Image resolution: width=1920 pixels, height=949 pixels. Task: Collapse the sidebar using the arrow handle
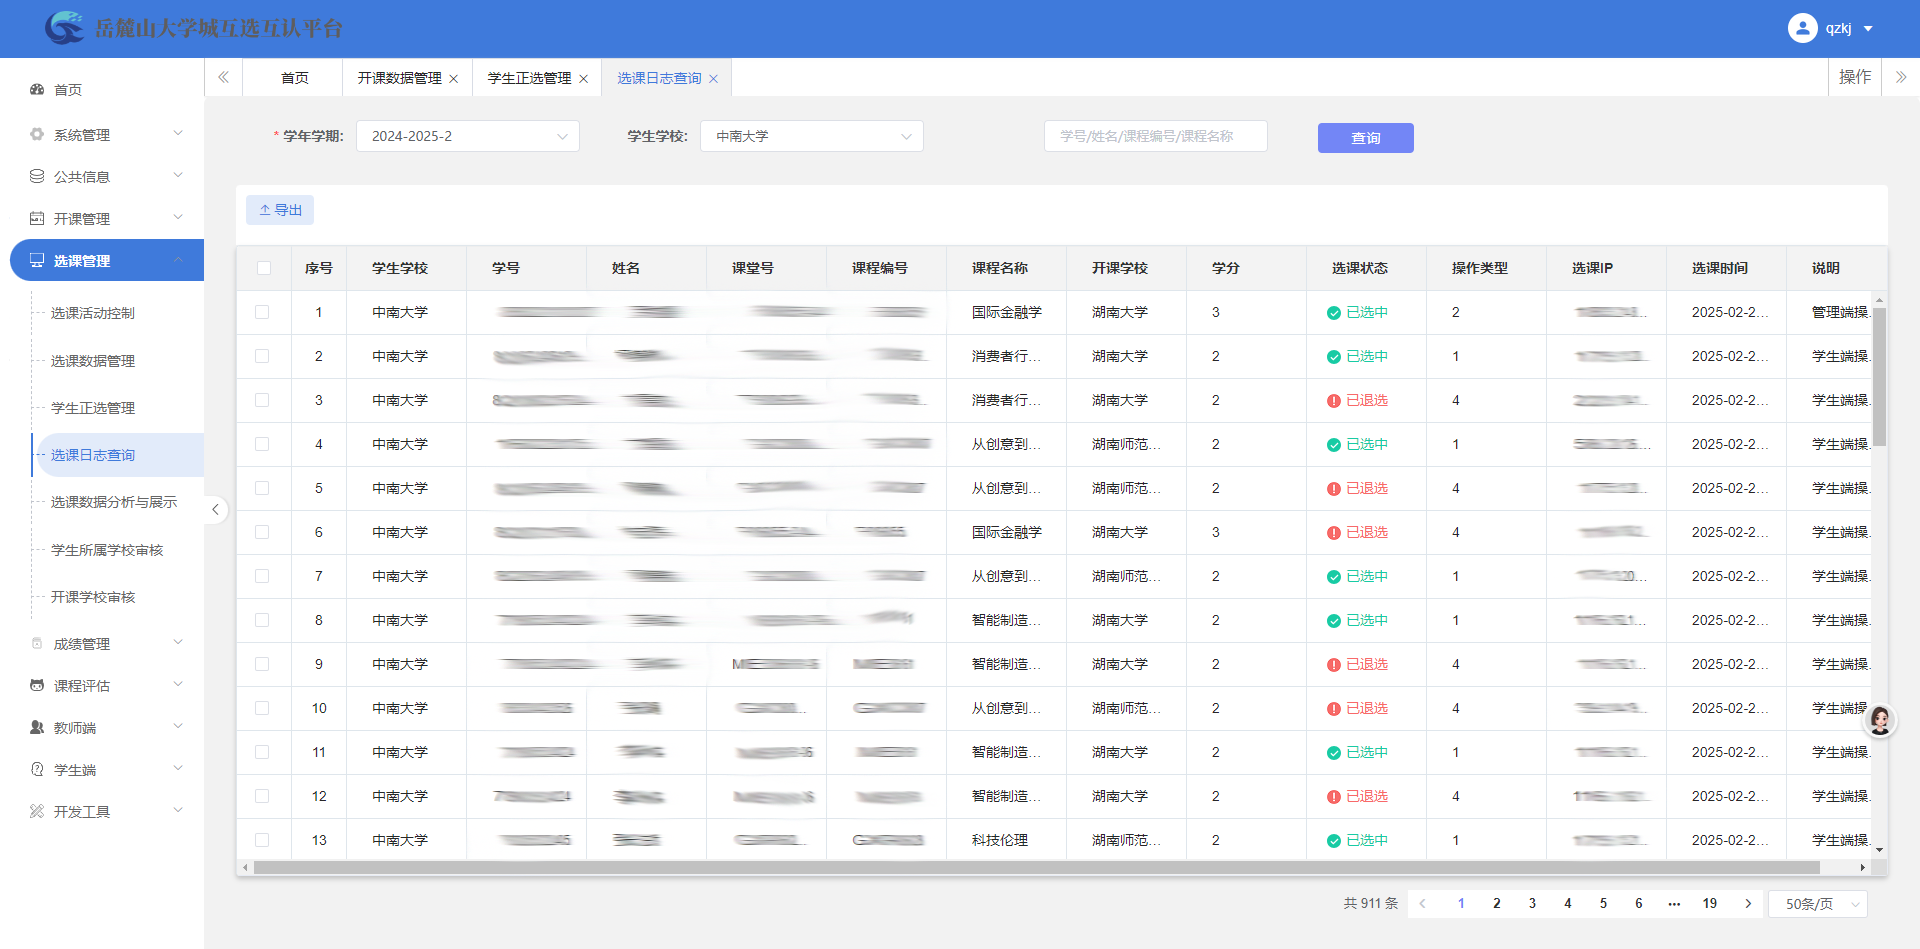point(215,510)
